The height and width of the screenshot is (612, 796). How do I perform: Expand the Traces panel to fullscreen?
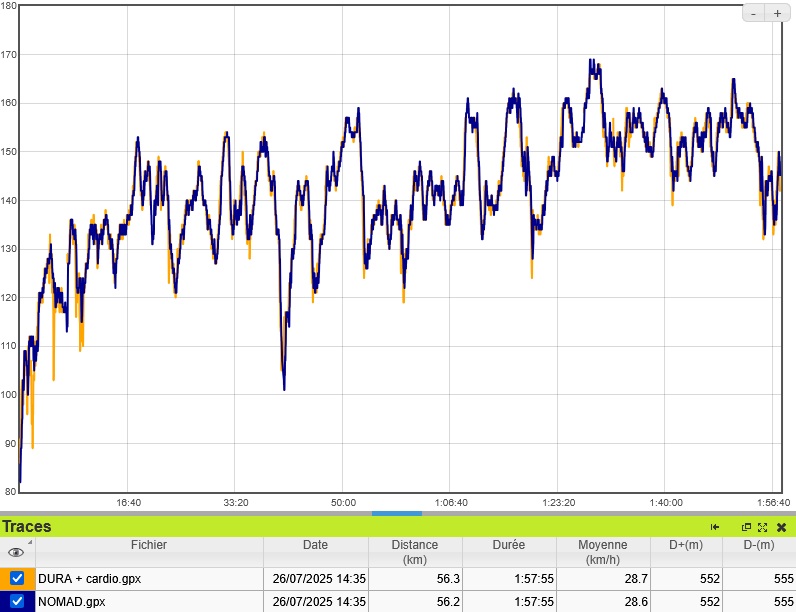[762, 527]
